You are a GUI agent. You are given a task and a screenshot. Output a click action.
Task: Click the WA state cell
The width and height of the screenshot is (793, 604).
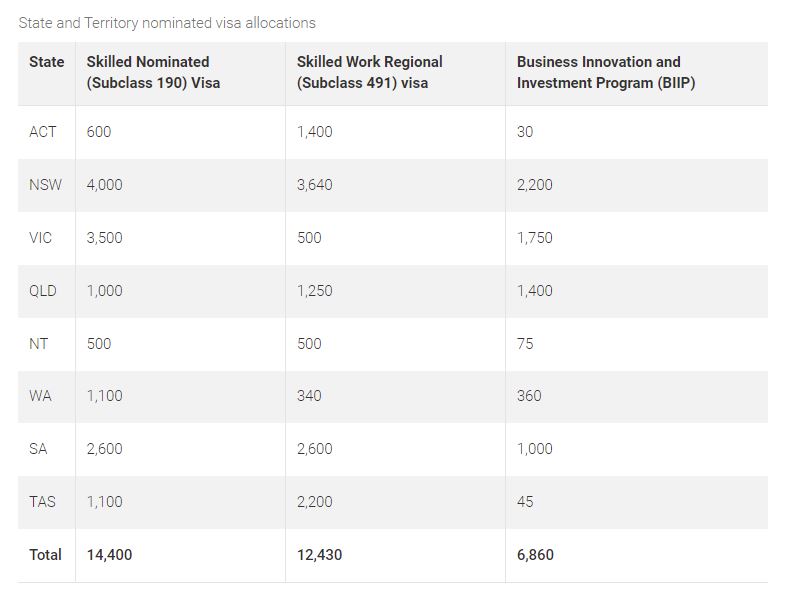pos(40,396)
